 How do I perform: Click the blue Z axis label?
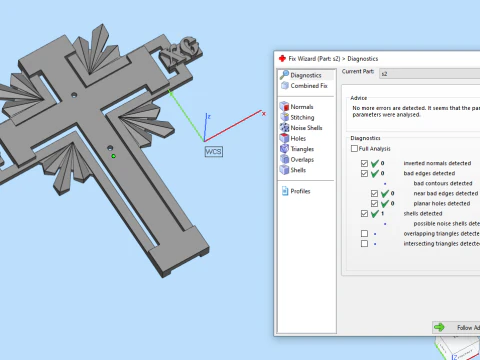(x=209, y=117)
